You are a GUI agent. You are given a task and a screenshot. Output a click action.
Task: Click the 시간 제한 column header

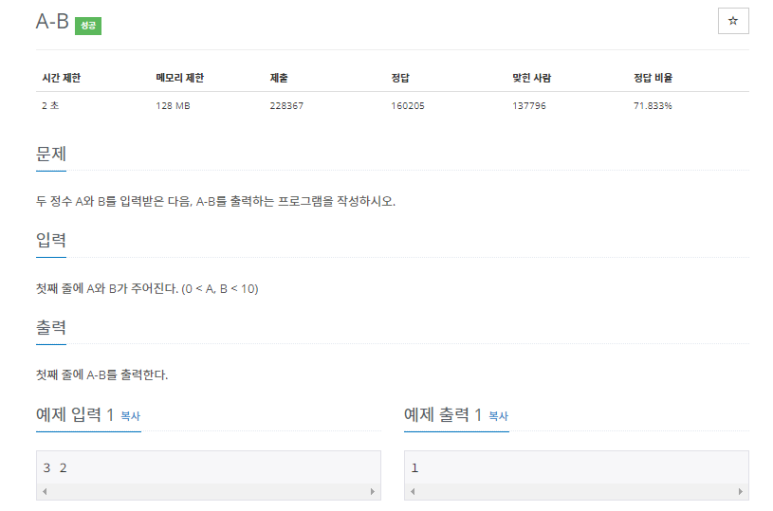tap(61, 78)
